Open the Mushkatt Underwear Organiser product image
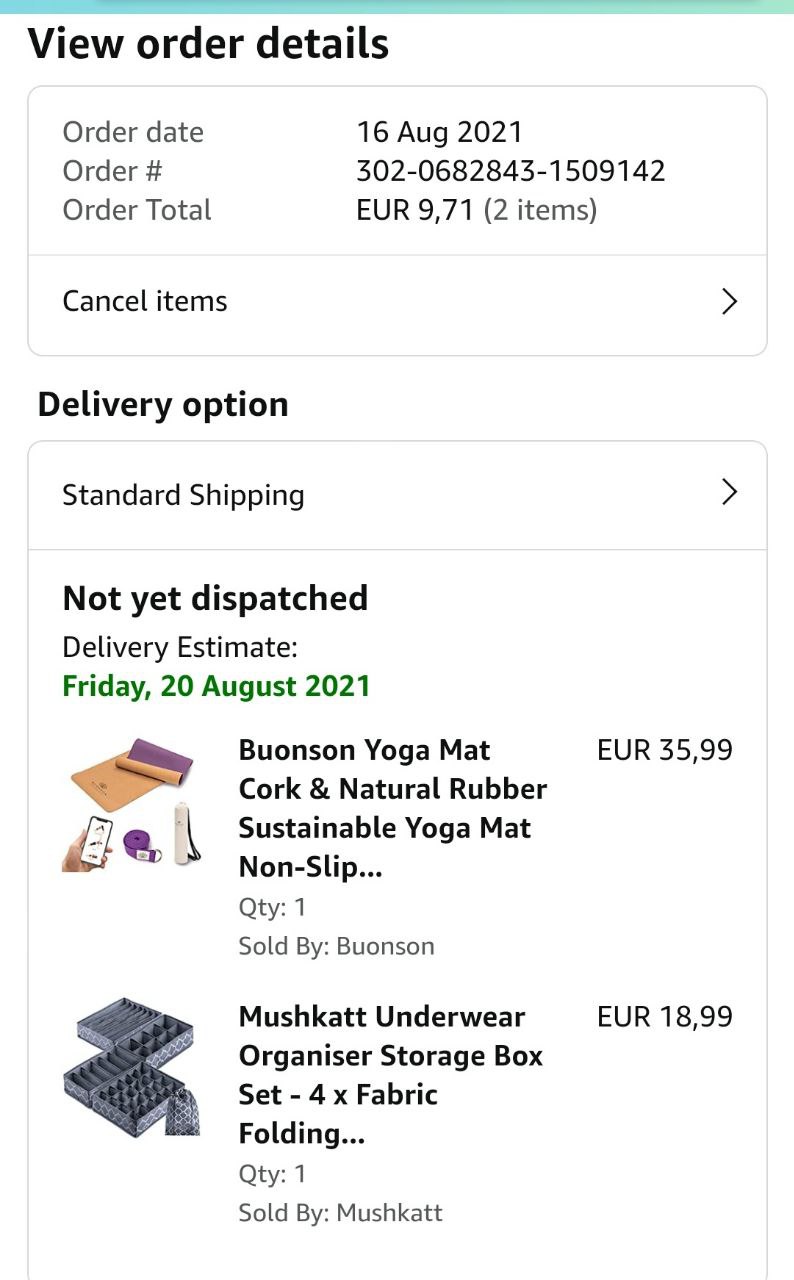 pyautogui.click(x=132, y=1066)
